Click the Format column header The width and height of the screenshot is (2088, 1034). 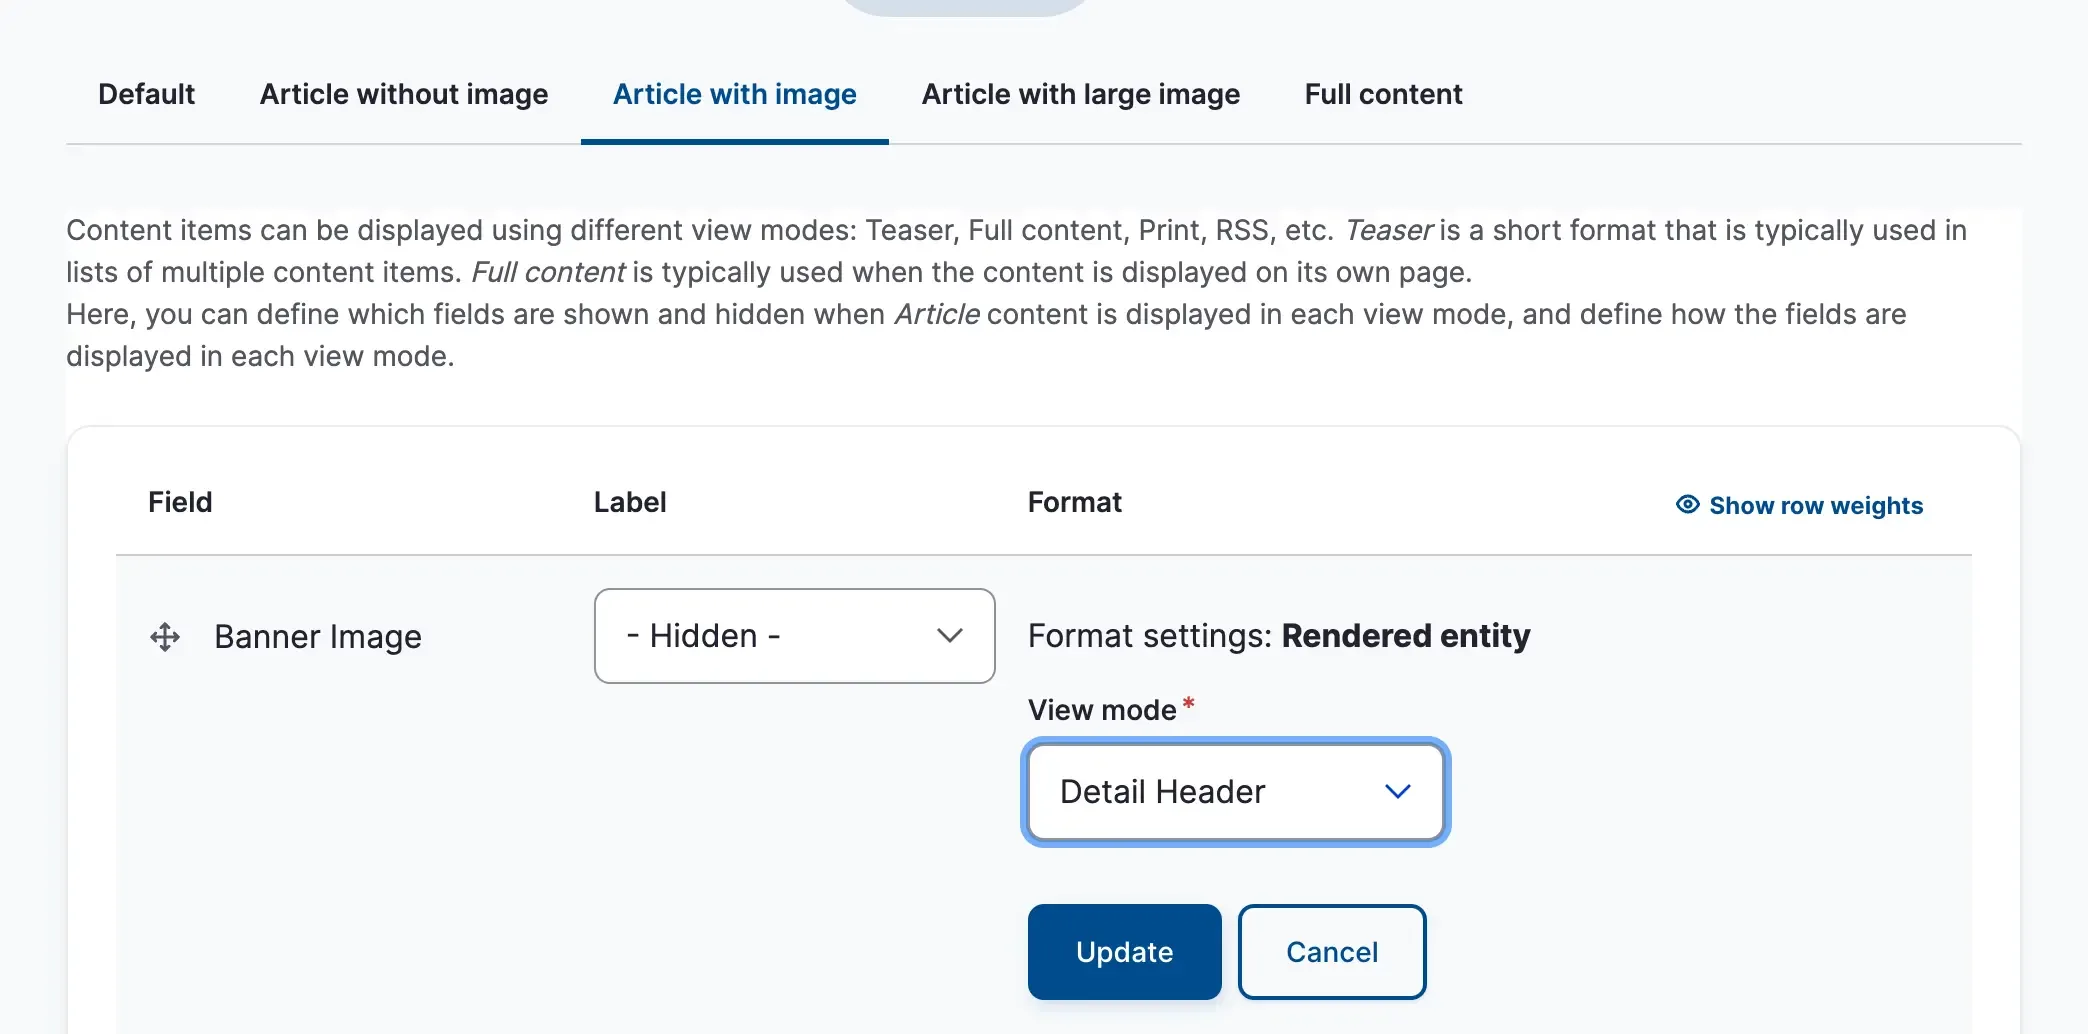pos(1074,502)
